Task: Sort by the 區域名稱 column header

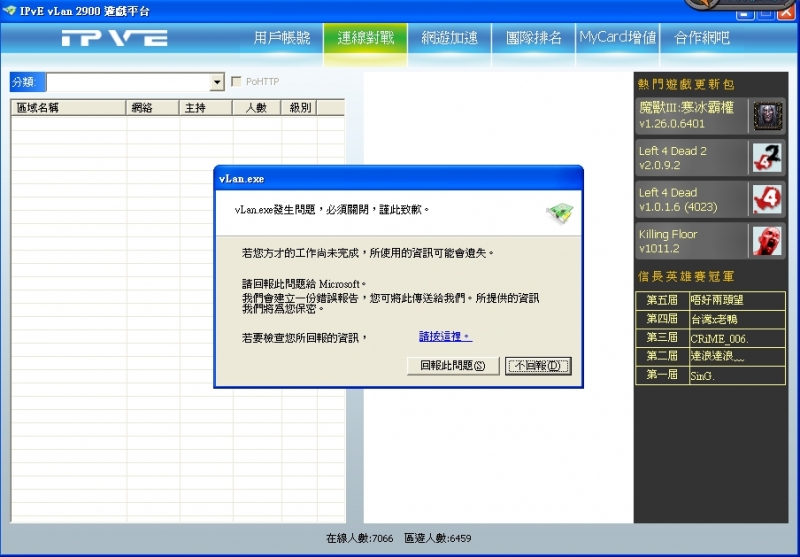Action: click(x=69, y=108)
